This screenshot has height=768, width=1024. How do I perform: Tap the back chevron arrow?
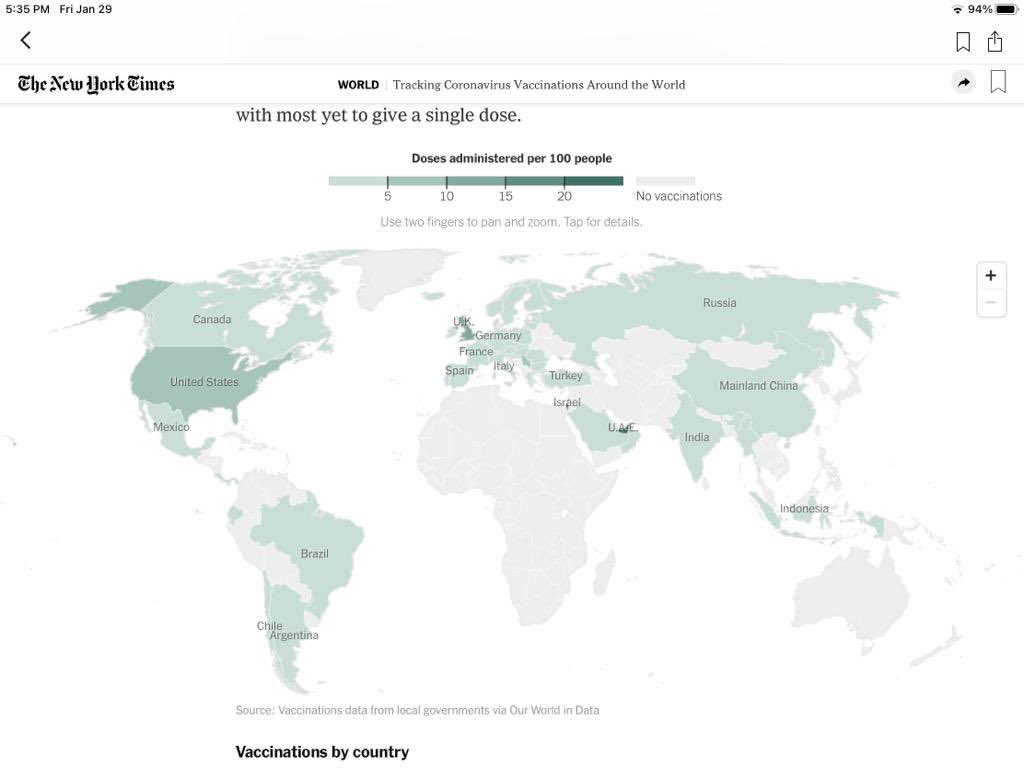(x=26, y=40)
